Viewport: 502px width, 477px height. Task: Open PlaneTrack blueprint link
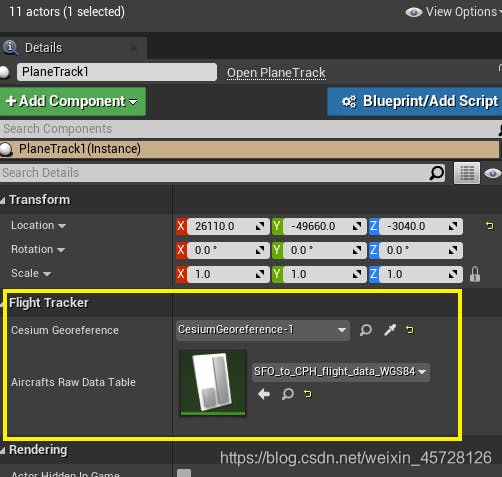coord(276,73)
